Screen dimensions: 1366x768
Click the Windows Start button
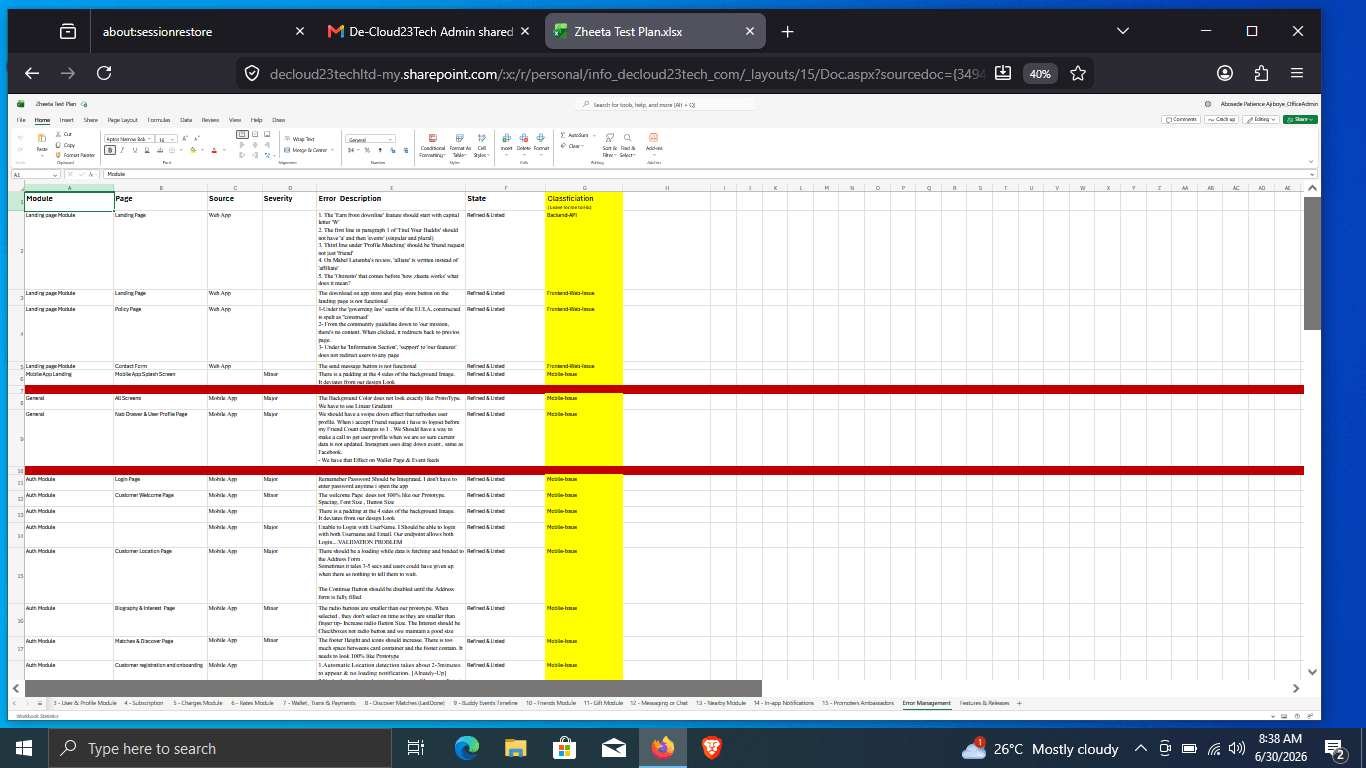[24, 748]
